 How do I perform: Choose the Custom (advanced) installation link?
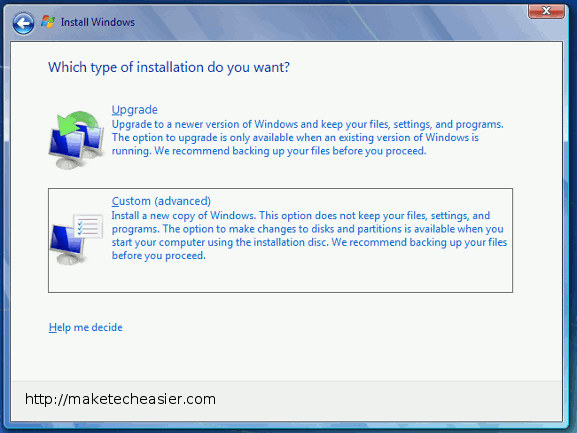coord(161,201)
